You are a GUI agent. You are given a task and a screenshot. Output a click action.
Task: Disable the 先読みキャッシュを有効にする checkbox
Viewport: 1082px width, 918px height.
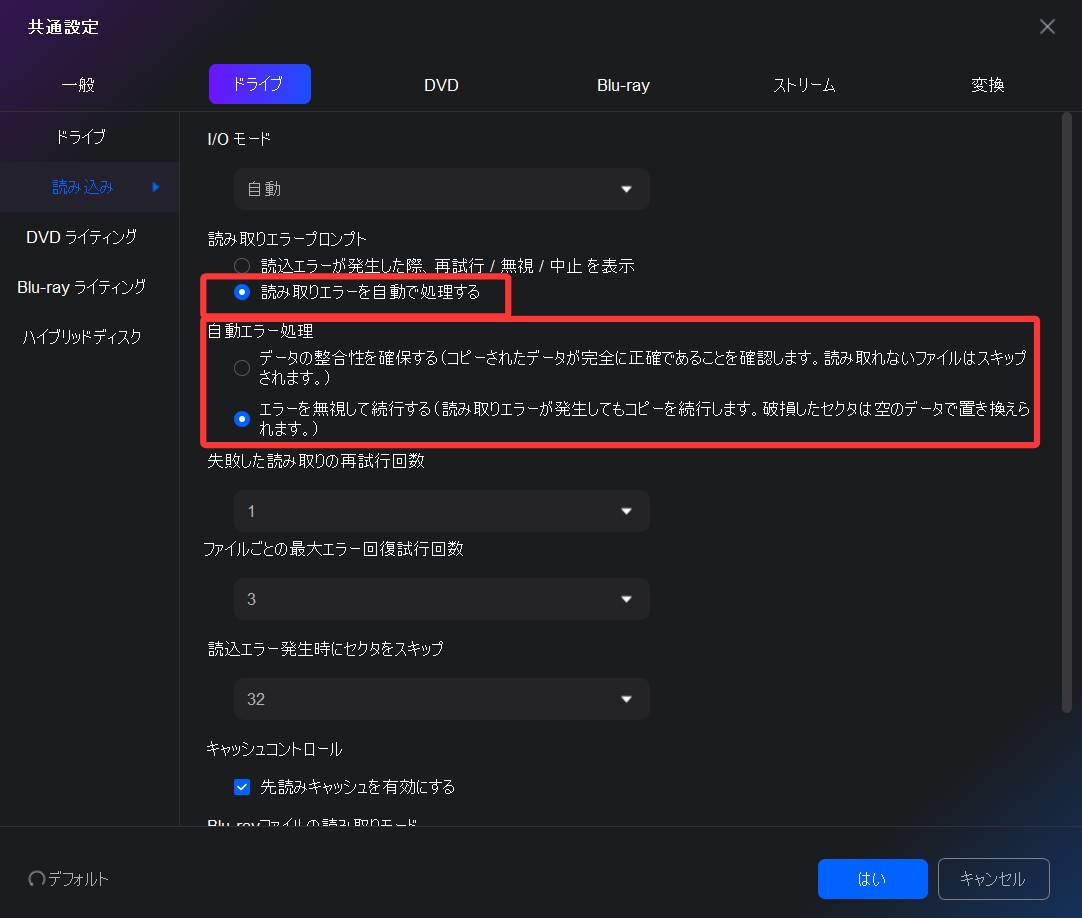(242, 787)
